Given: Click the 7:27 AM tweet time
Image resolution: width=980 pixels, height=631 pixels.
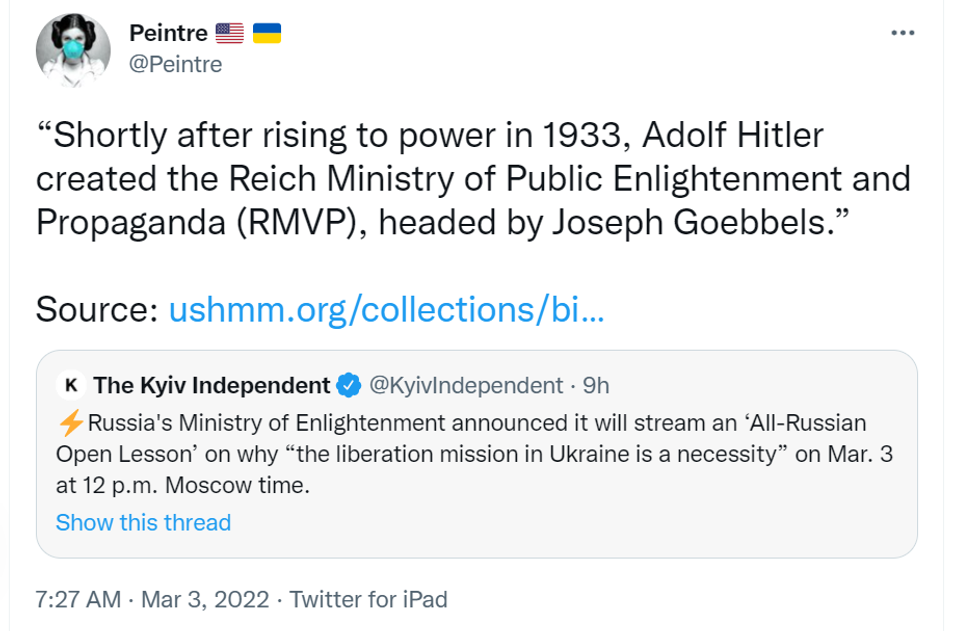Looking at the screenshot, I should pos(78,599).
